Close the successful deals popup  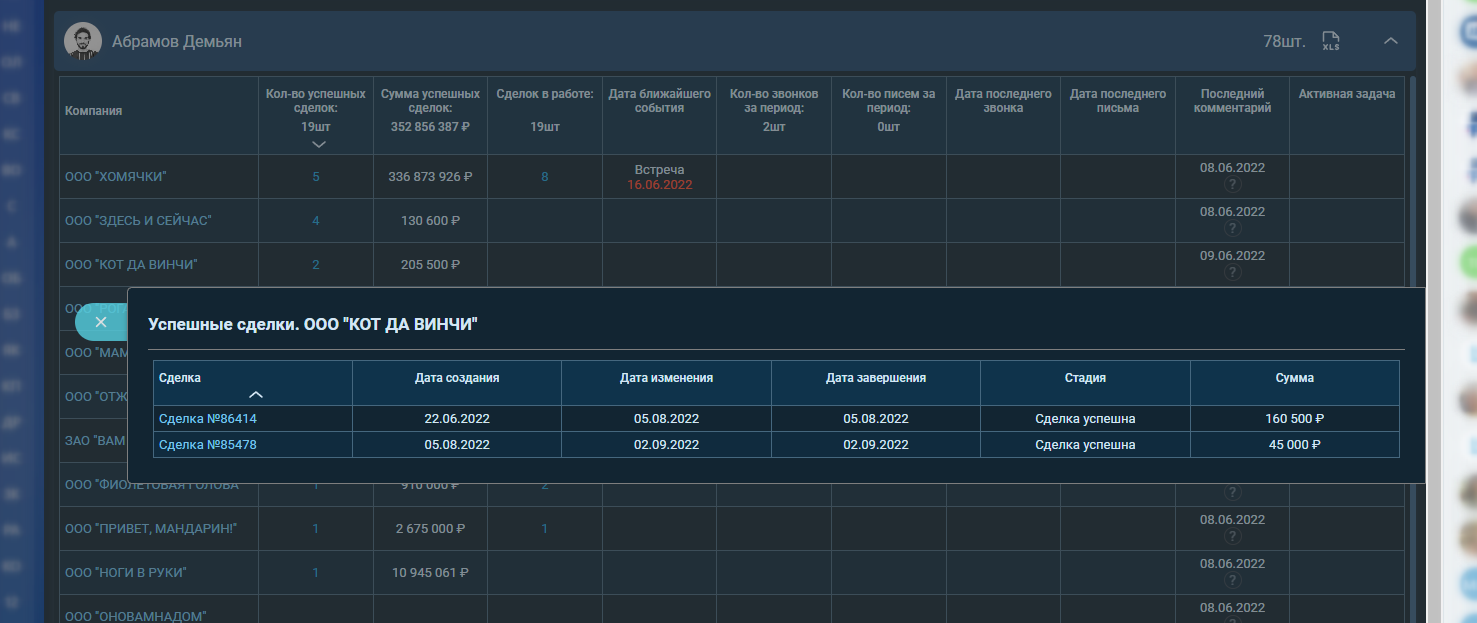pos(100,322)
